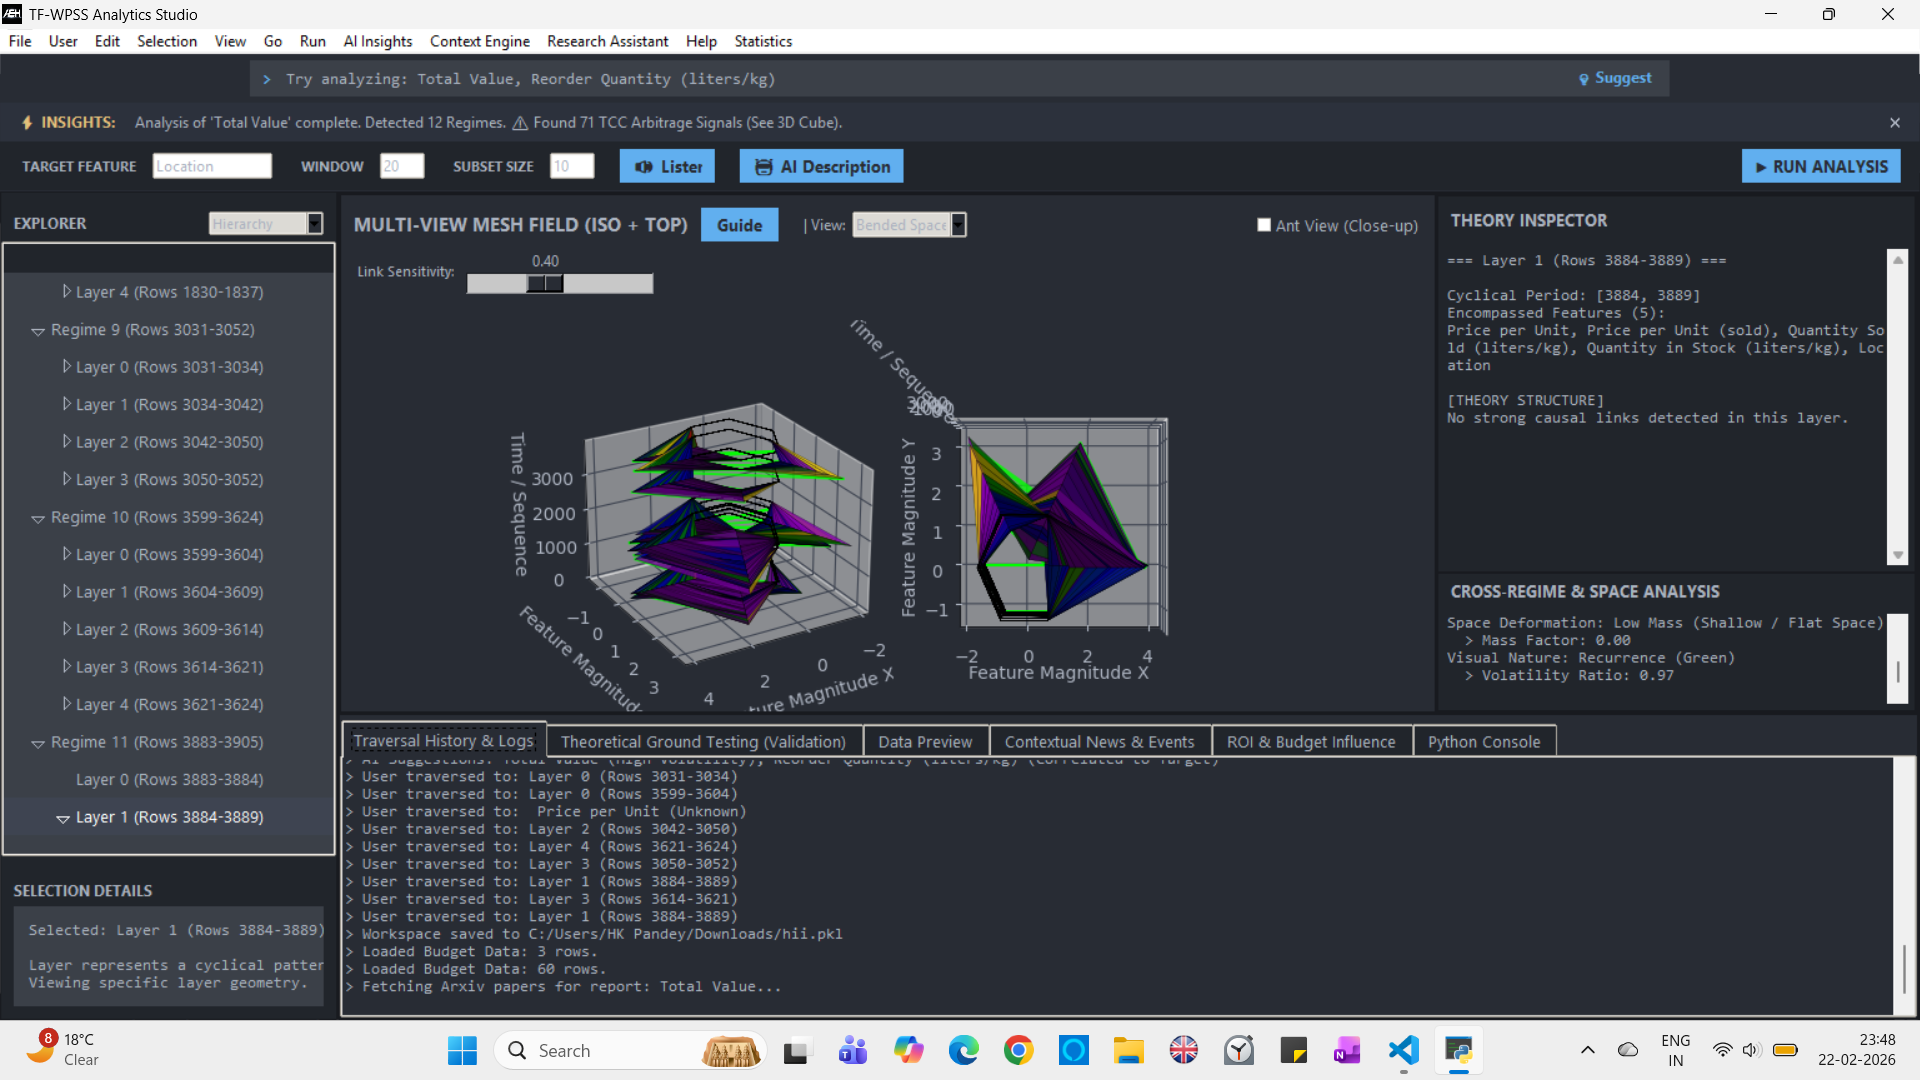Image resolution: width=1920 pixels, height=1080 pixels.
Task: Open weather widget showing 18°C
Action: pos(64,1050)
